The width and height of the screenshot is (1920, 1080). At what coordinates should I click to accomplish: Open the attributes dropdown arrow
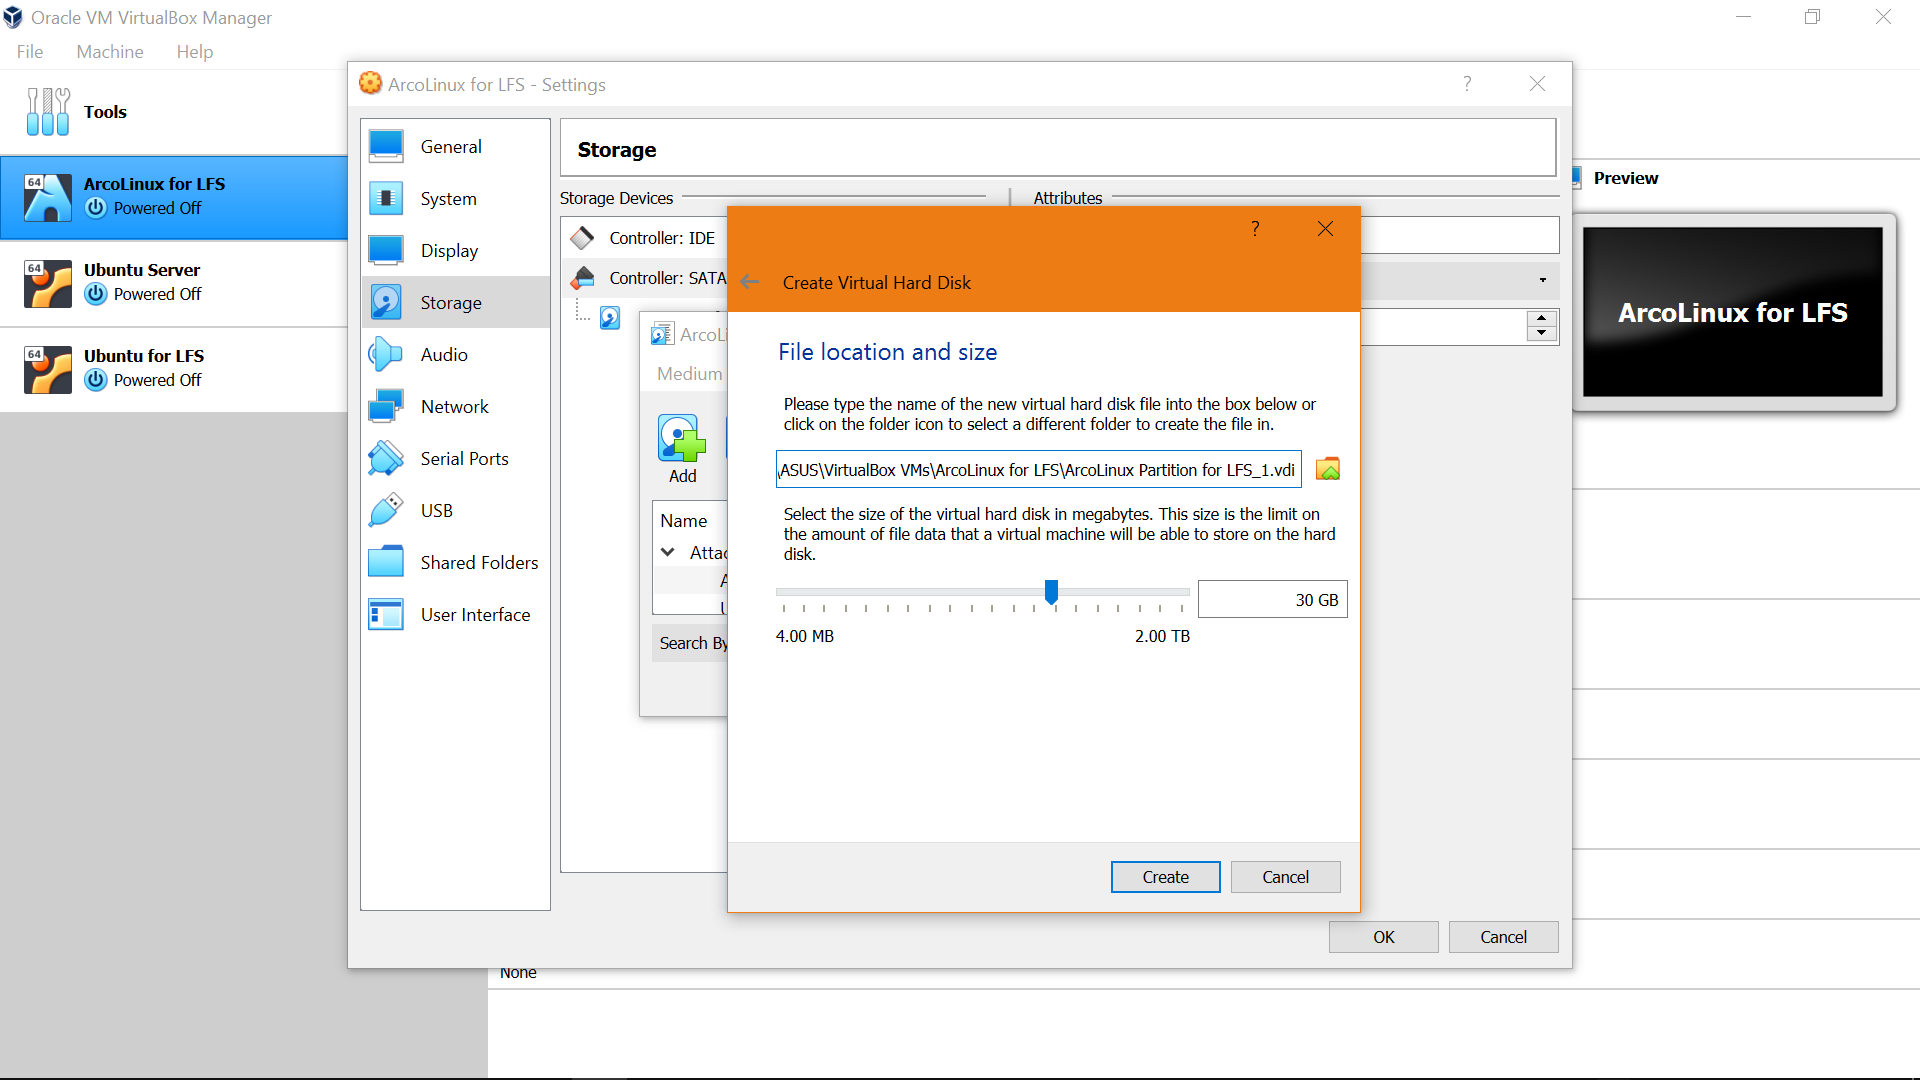[1542, 280]
